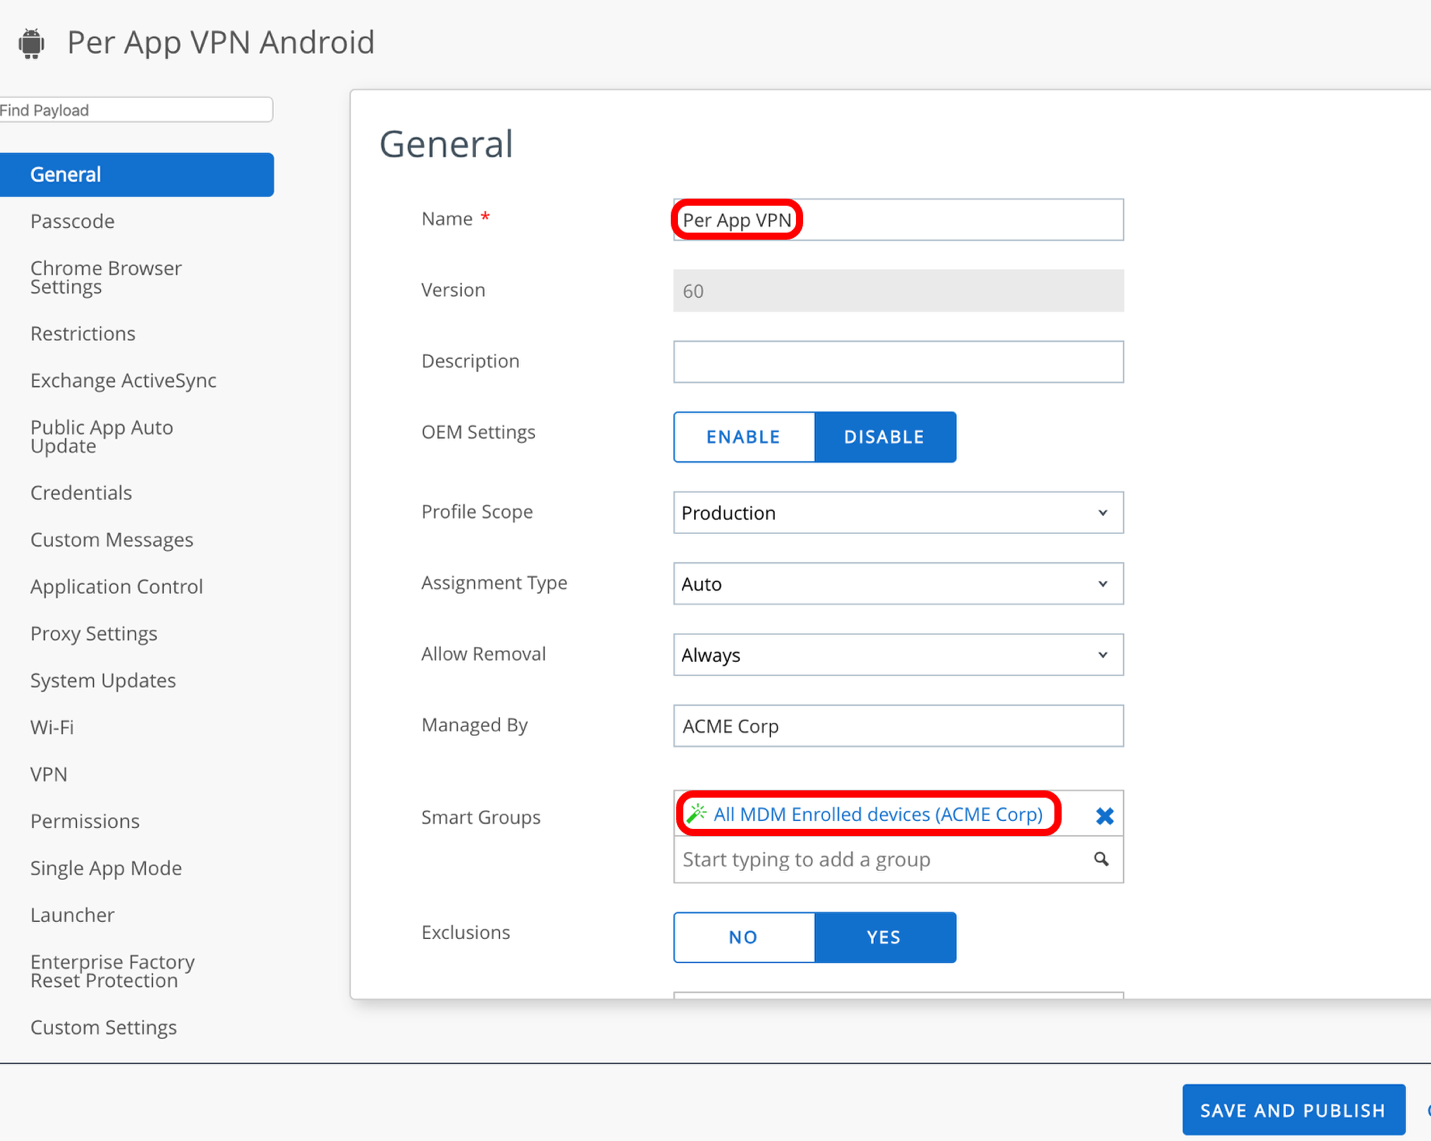Viewport: 1431px width, 1141px height.
Task: Click the Android robot icon in header
Action: (32, 43)
